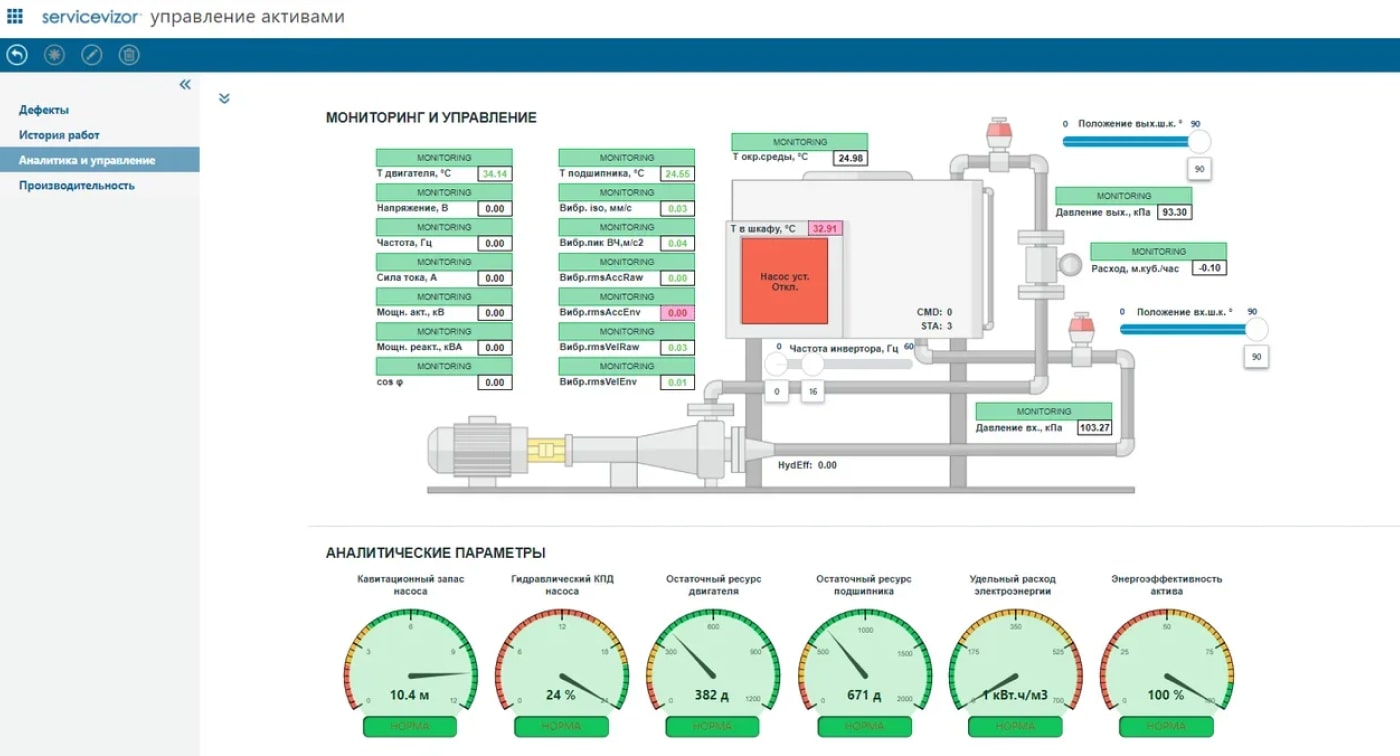The image size is (1400, 756).
Task: Click the MONITORING button above Вибр.rmsVelEnv
Action: [x=627, y=366]
